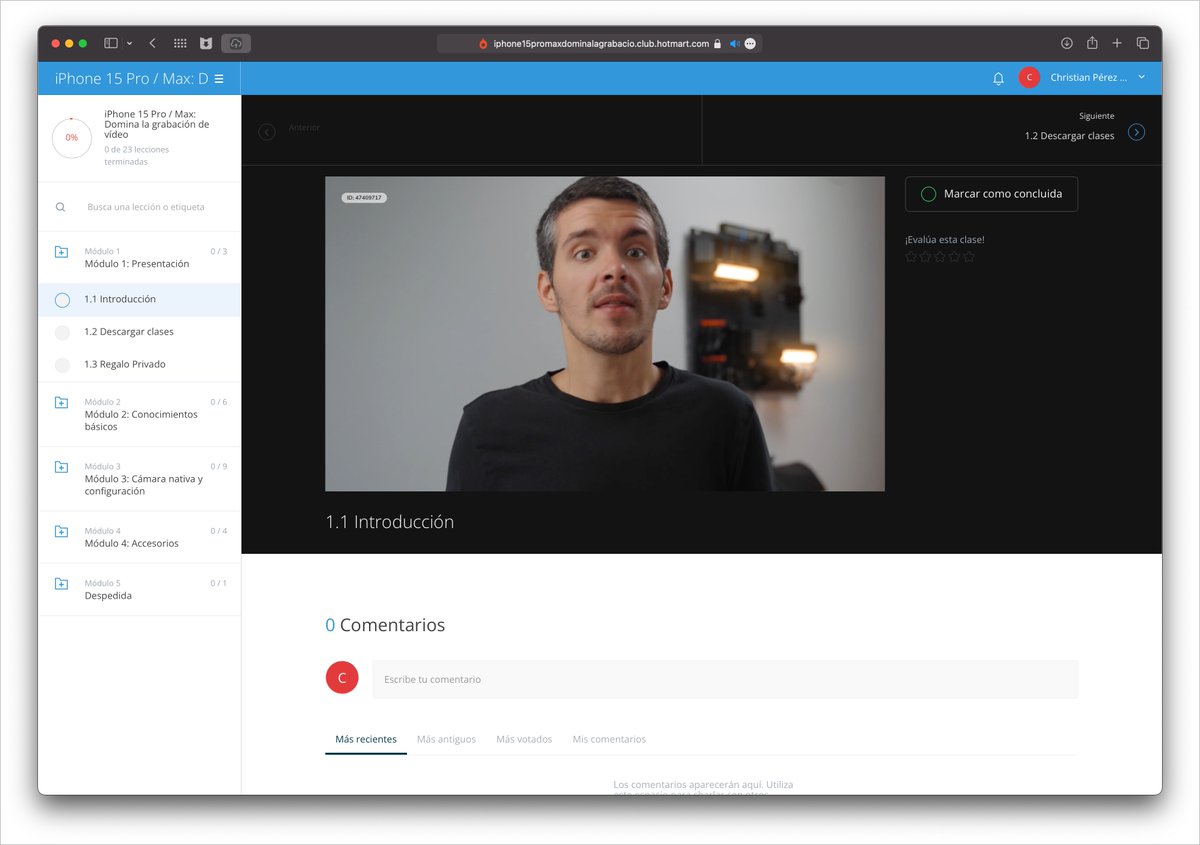Mute tab audio via speaker icon

tap(734, 44)
